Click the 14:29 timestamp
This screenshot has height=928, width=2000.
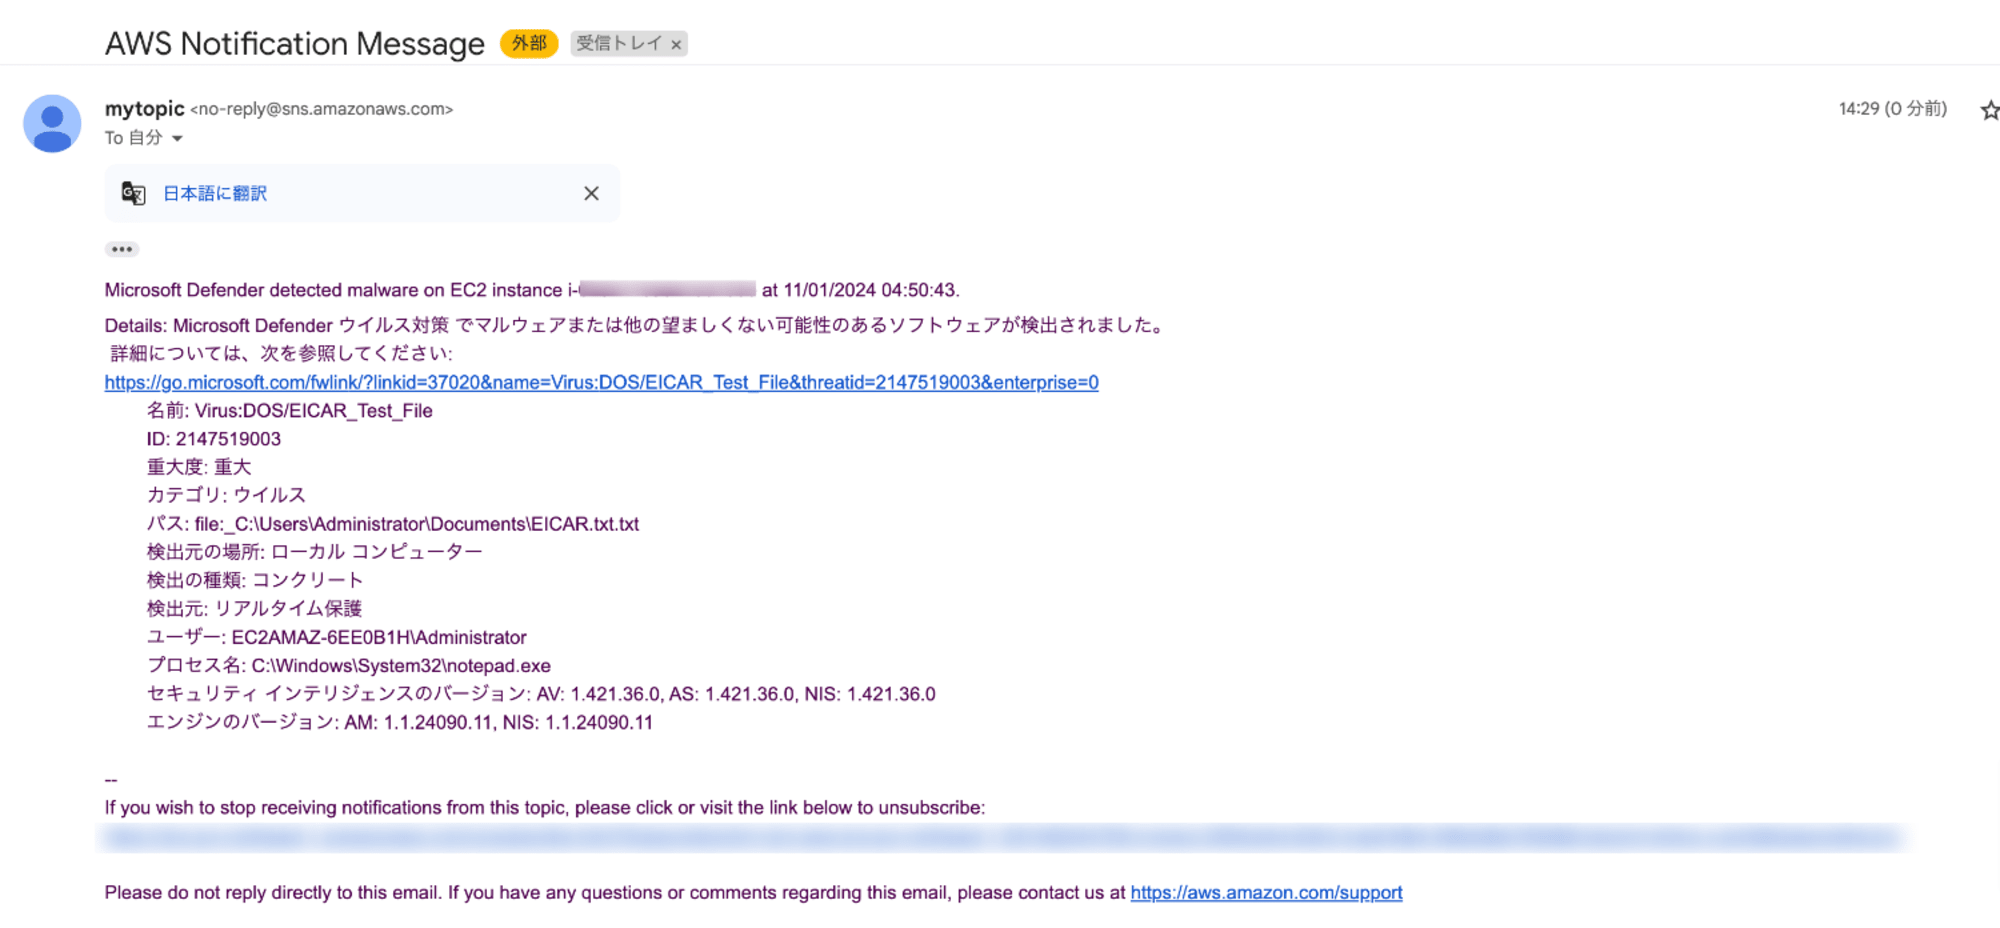tap(1892, 108)
